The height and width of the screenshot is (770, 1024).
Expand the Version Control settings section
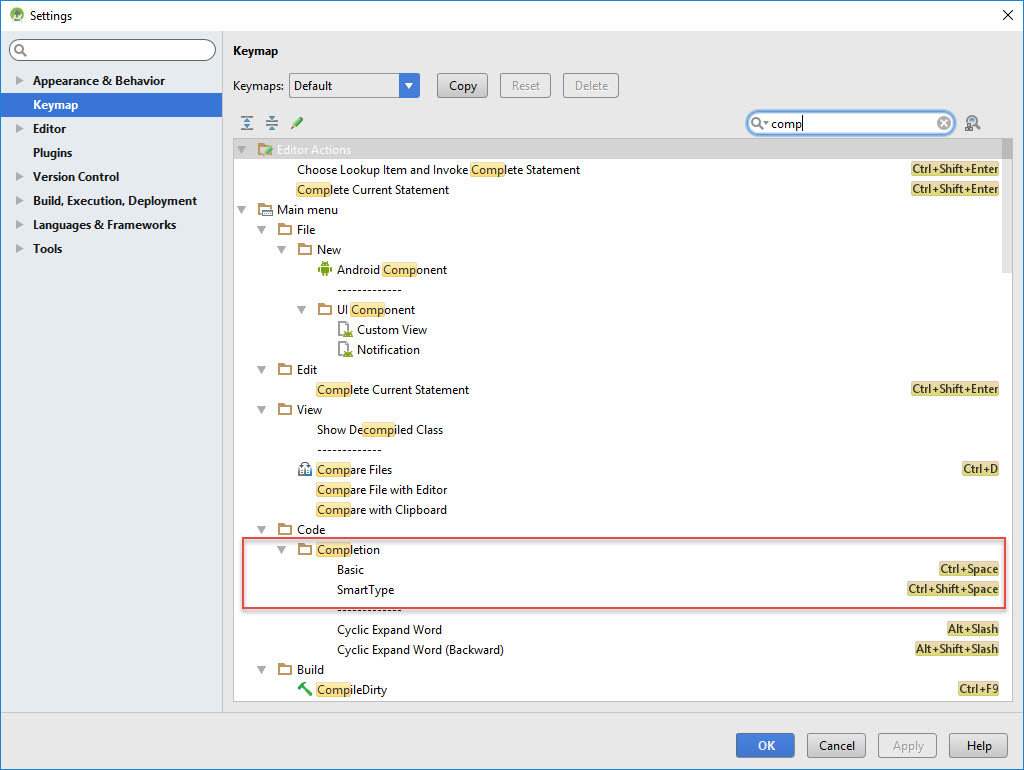coord(19,177)
